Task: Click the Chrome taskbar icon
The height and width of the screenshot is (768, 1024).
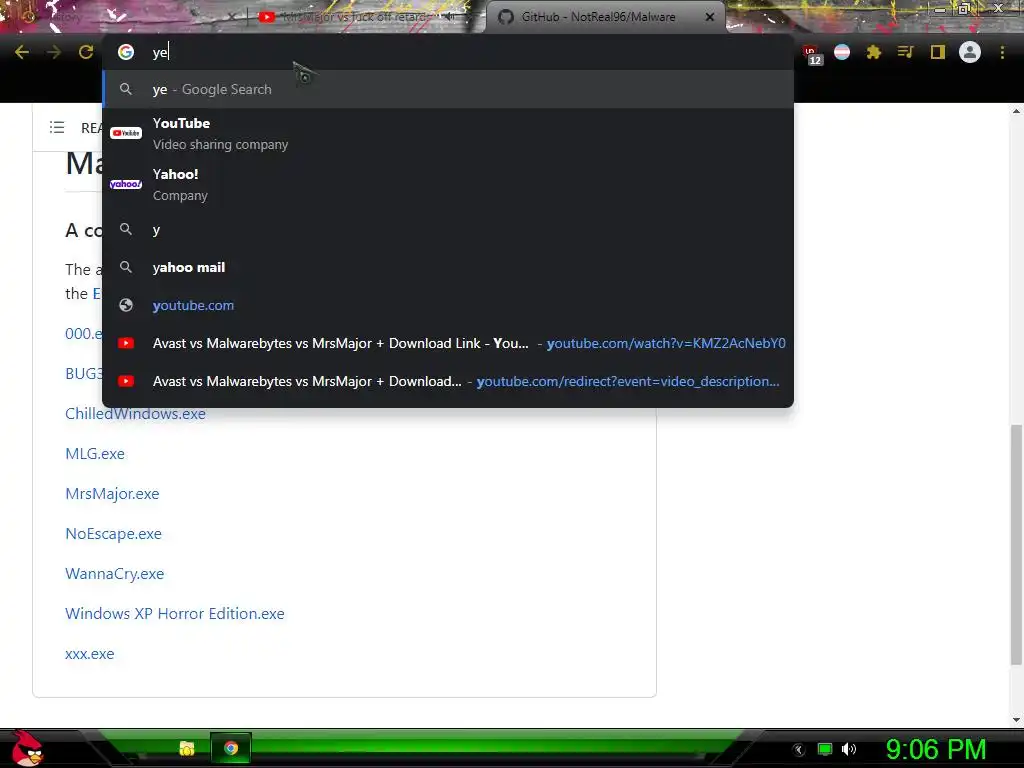Action: click(231, 748)
